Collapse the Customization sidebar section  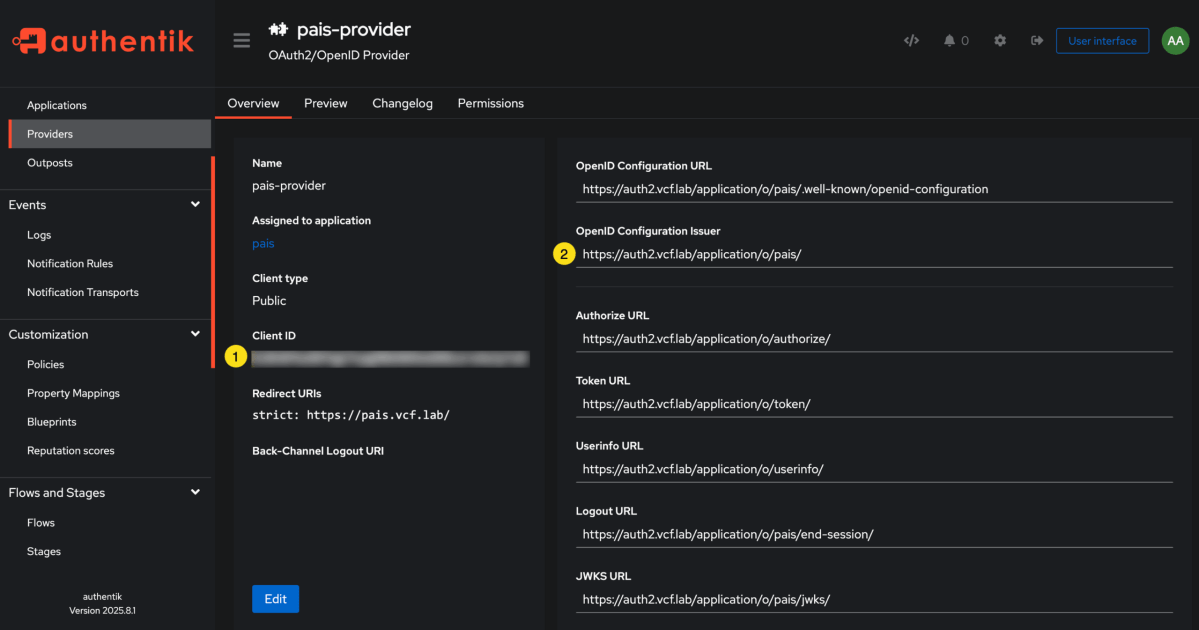point(195,334)
